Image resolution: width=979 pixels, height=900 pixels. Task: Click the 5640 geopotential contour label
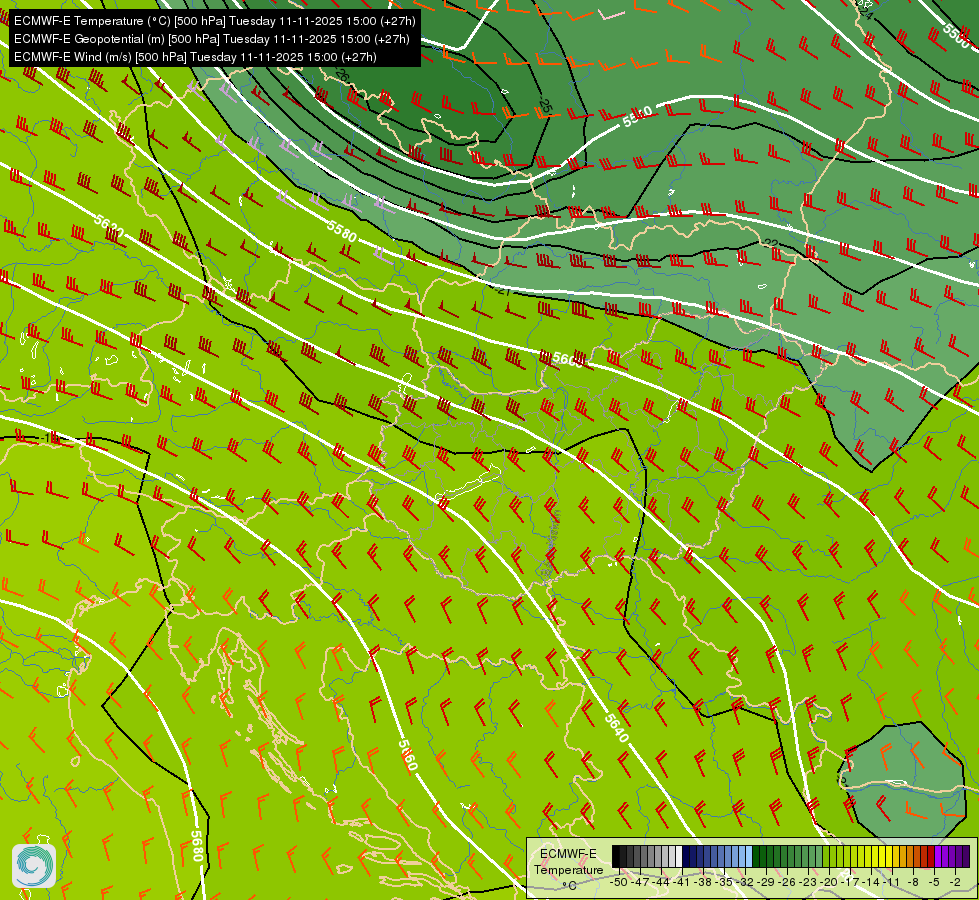click(x=616, y=728)
